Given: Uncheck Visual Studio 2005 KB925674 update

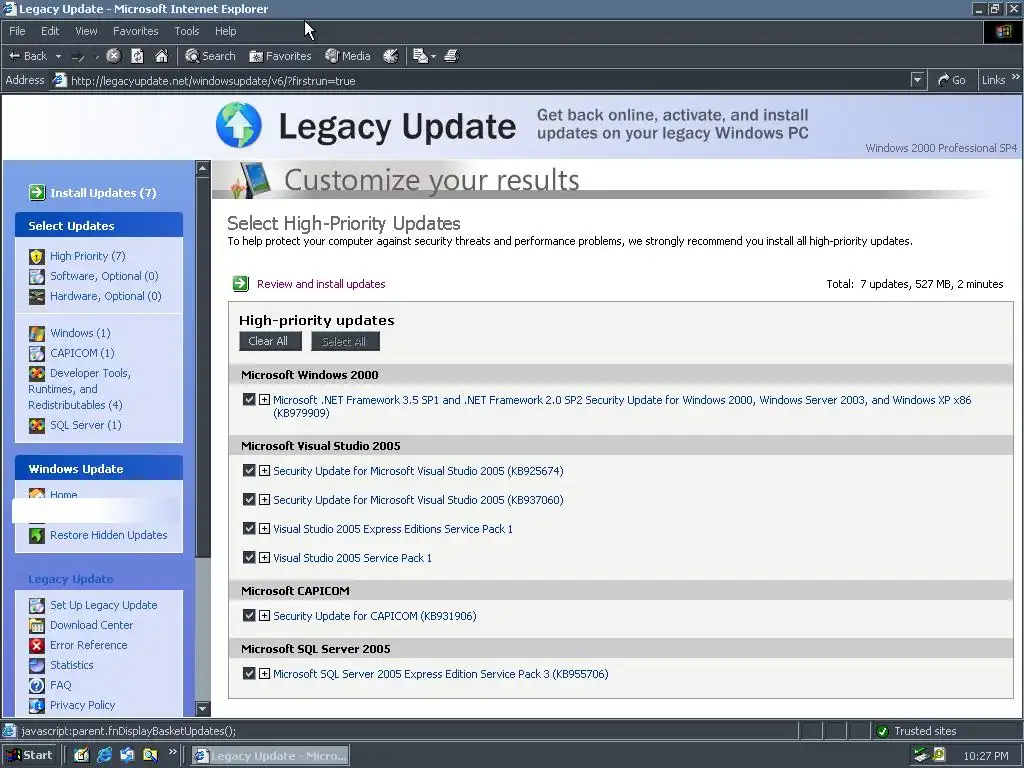Looking at the screenshot, I should click(x=249, y=470).
